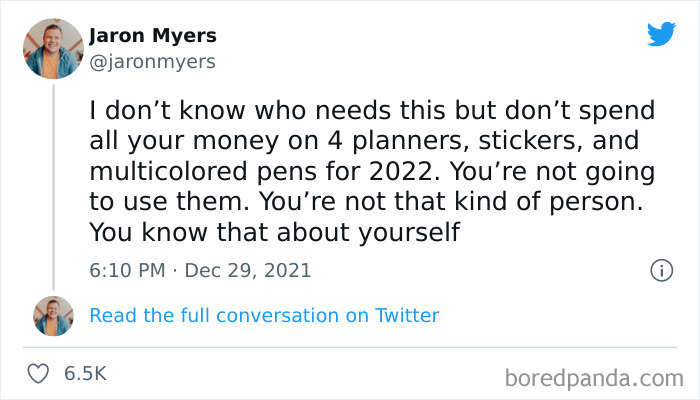Click "You're not that kind of person"
The height and width of the screenshot is (400, 700).
[x=448, y=201]
